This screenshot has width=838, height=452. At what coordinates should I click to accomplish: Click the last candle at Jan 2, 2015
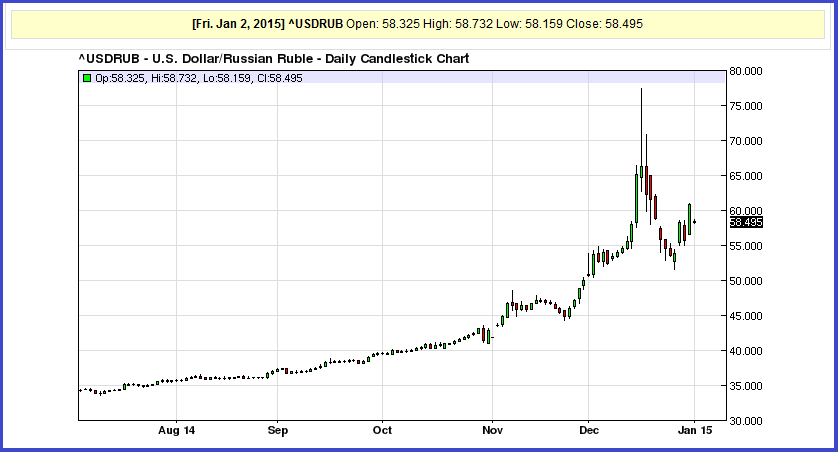tap(694, 222)
